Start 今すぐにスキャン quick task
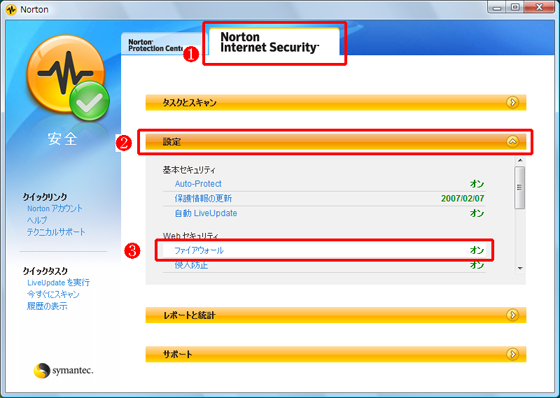This screenshot has height=398, width=560. coord(53,294)
